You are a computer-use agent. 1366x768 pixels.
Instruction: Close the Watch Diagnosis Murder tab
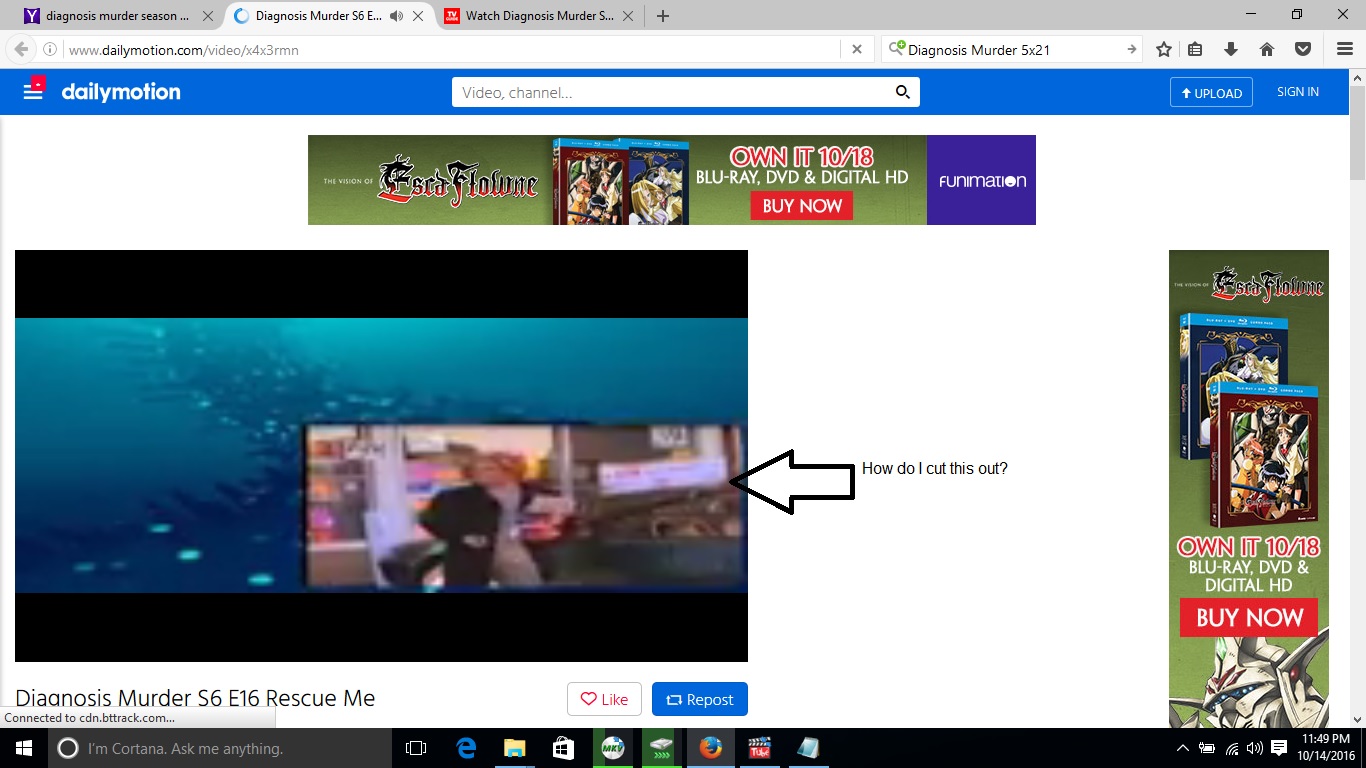(x=627, y=16)
